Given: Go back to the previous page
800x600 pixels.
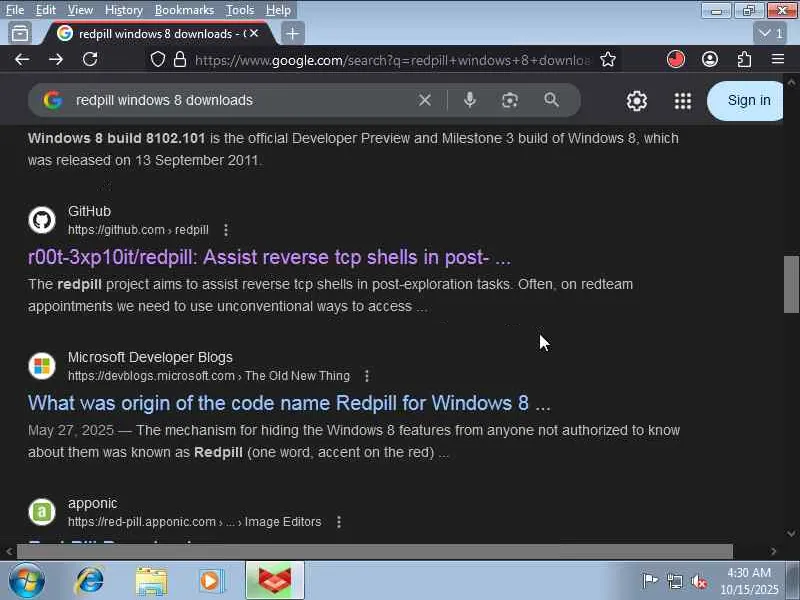Looking at the screenshot, I should click(x=22, y=60).
